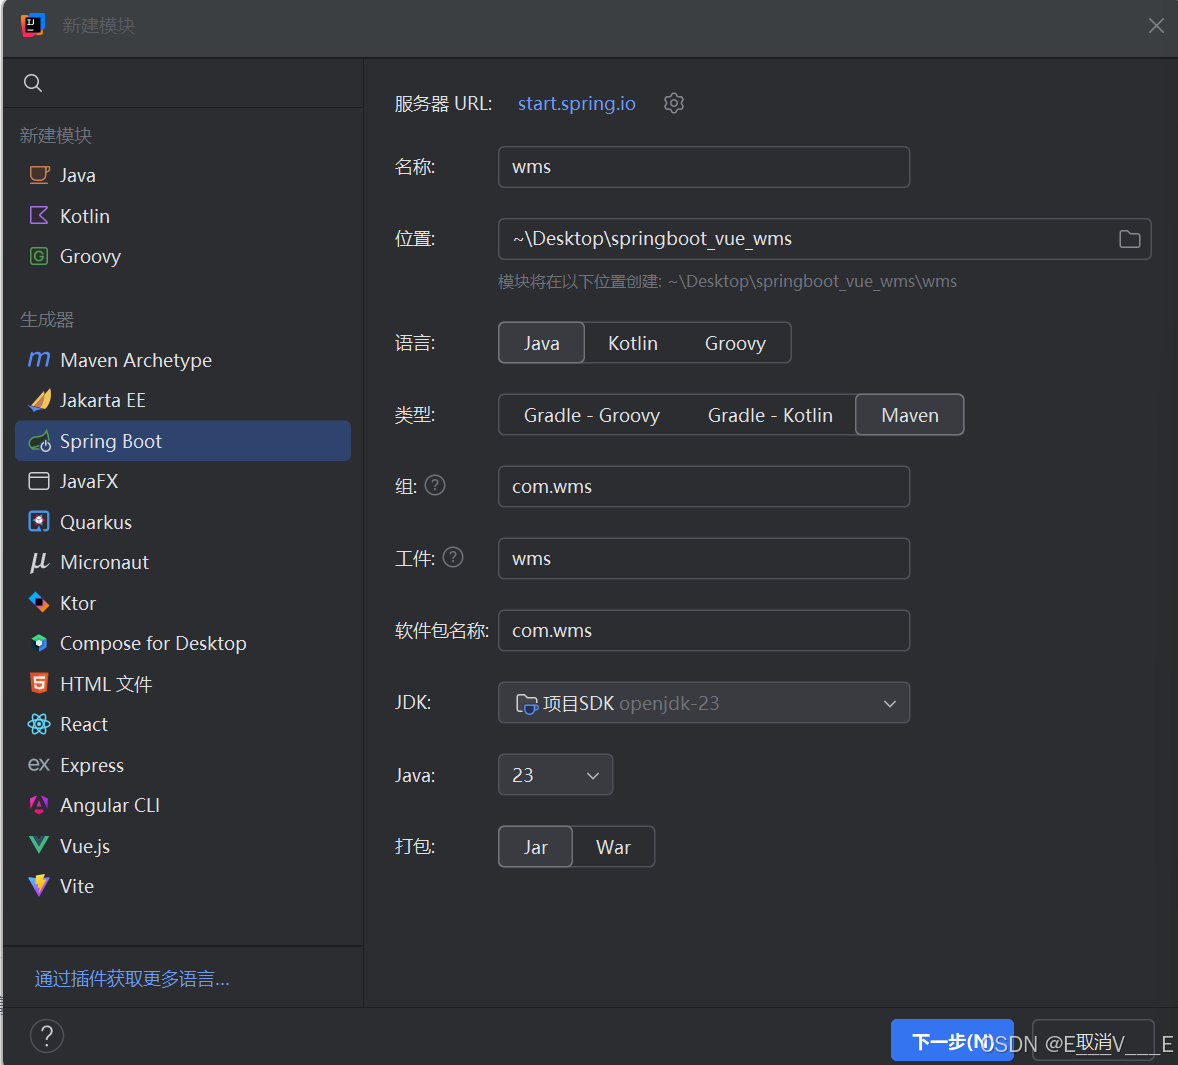
Task: Click the Compose for Desktop icon
Action: pyautogui.click(x=39, y=643)
